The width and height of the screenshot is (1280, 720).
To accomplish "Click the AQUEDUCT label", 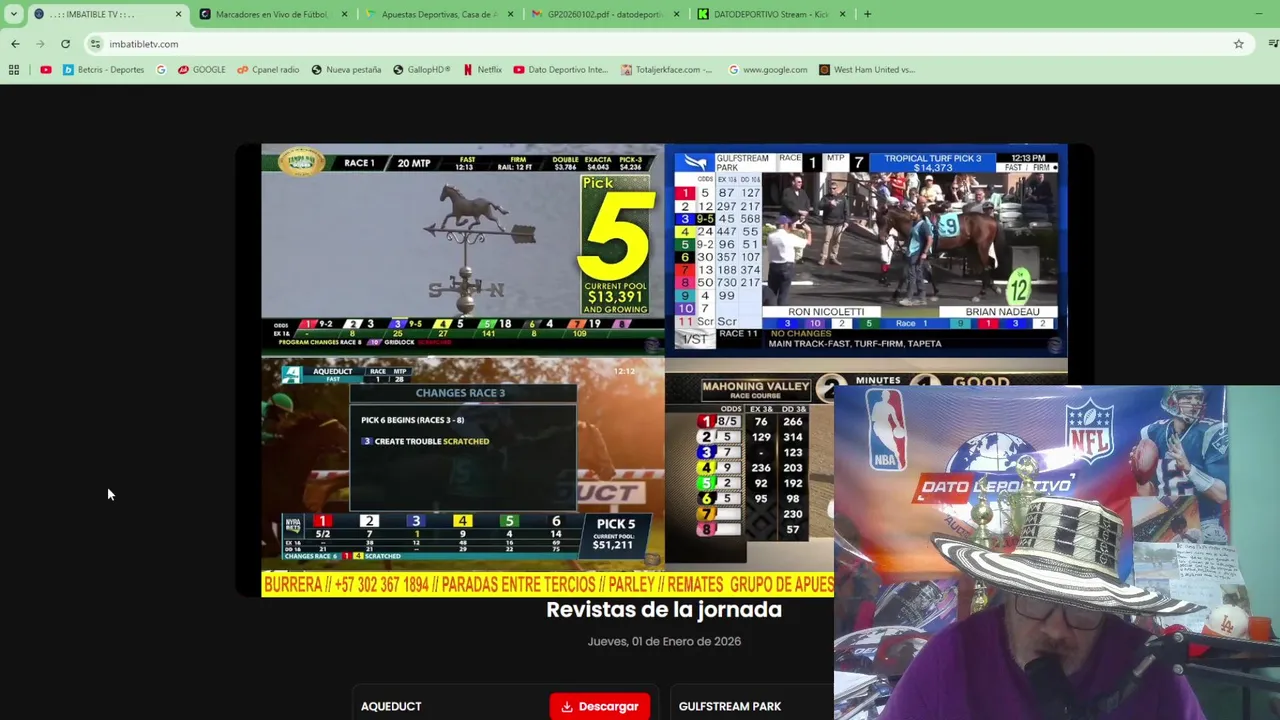I will [391, 706].
